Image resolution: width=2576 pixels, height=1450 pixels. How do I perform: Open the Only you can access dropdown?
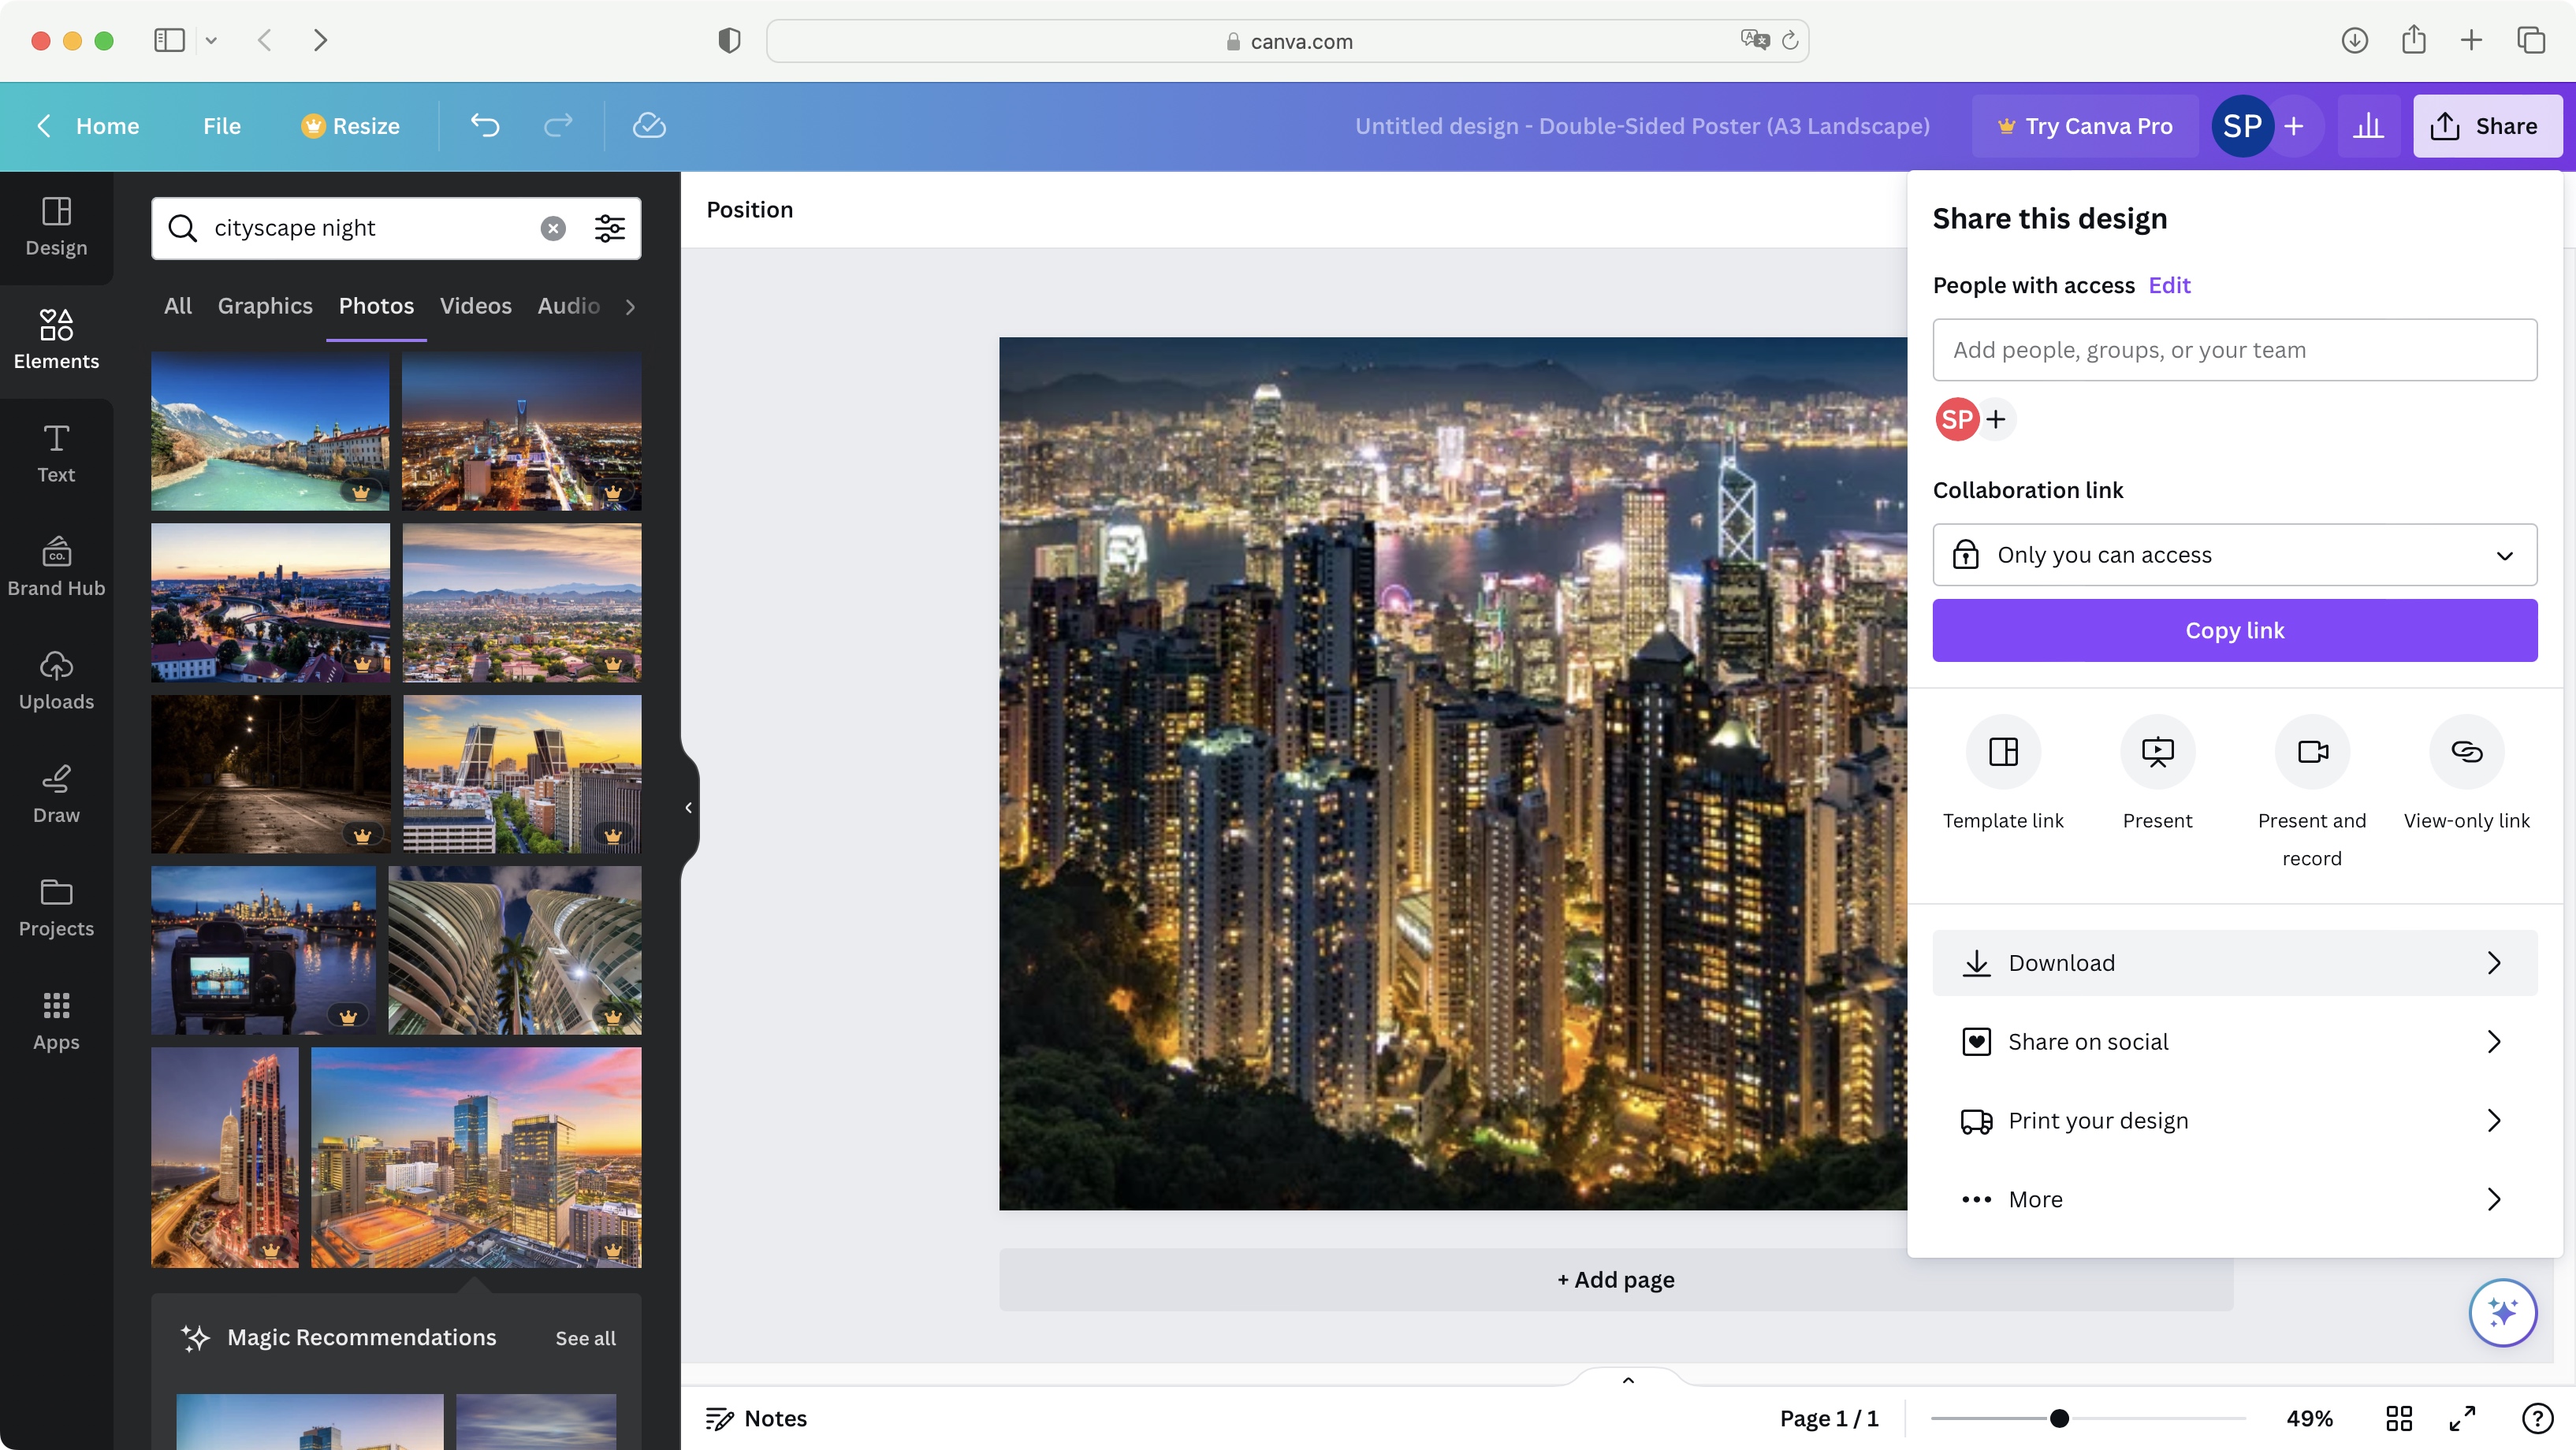point(2235,555)
